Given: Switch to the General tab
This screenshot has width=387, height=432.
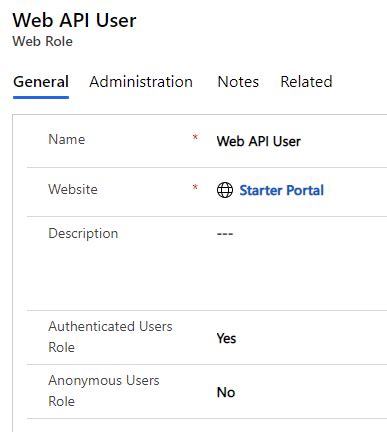Looking at the screenshot, I should [x=41, y=82].
